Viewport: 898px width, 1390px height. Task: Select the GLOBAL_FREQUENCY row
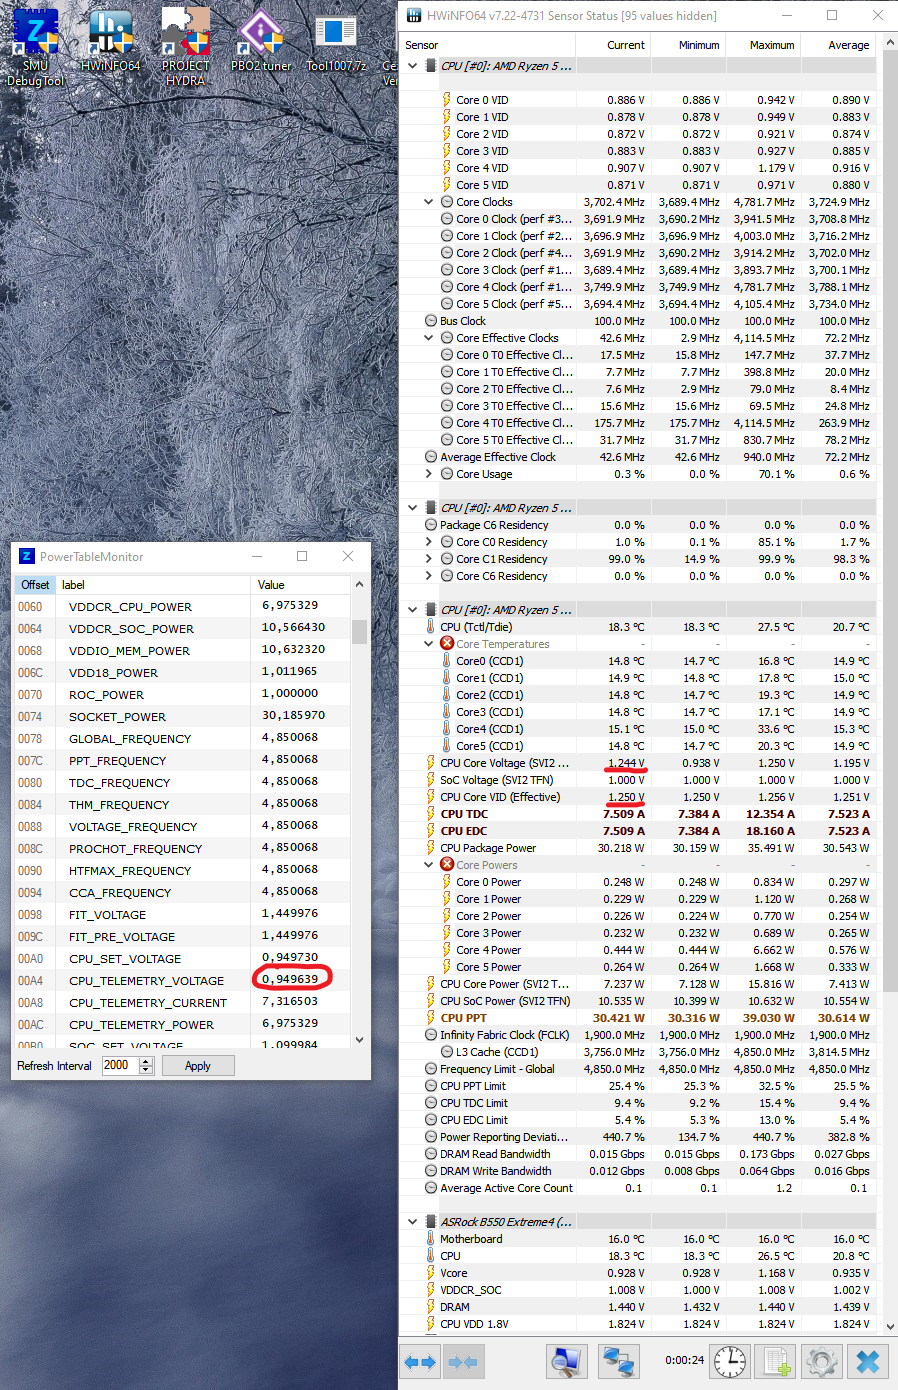(x=183, y=738)
